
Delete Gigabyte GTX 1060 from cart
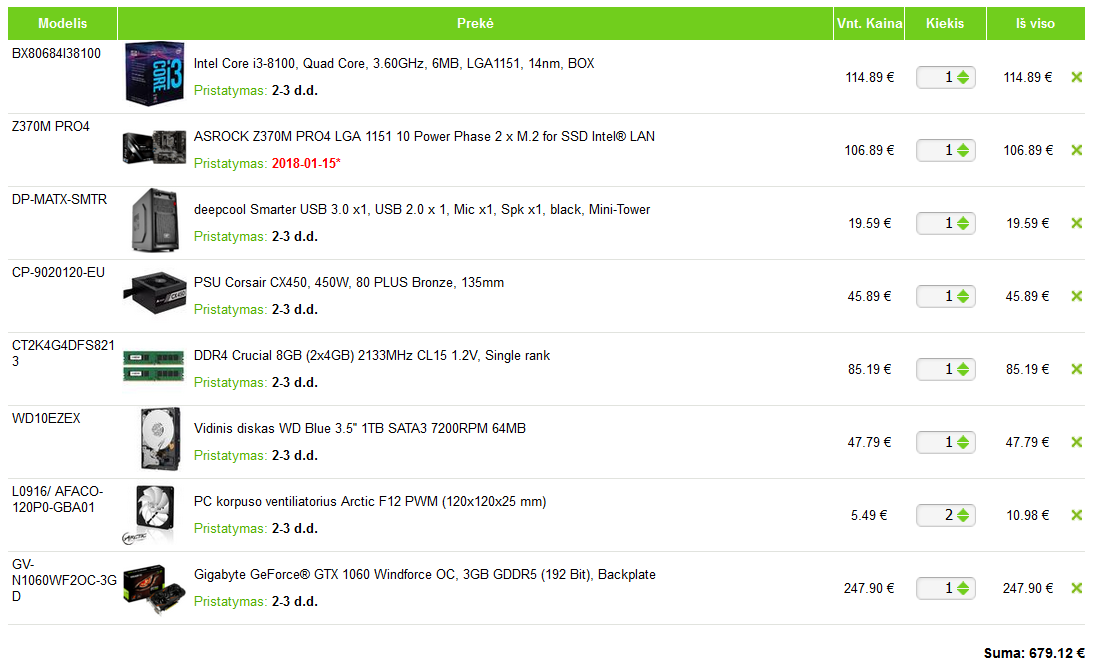pyautogui.click(x=1076, y=588)
